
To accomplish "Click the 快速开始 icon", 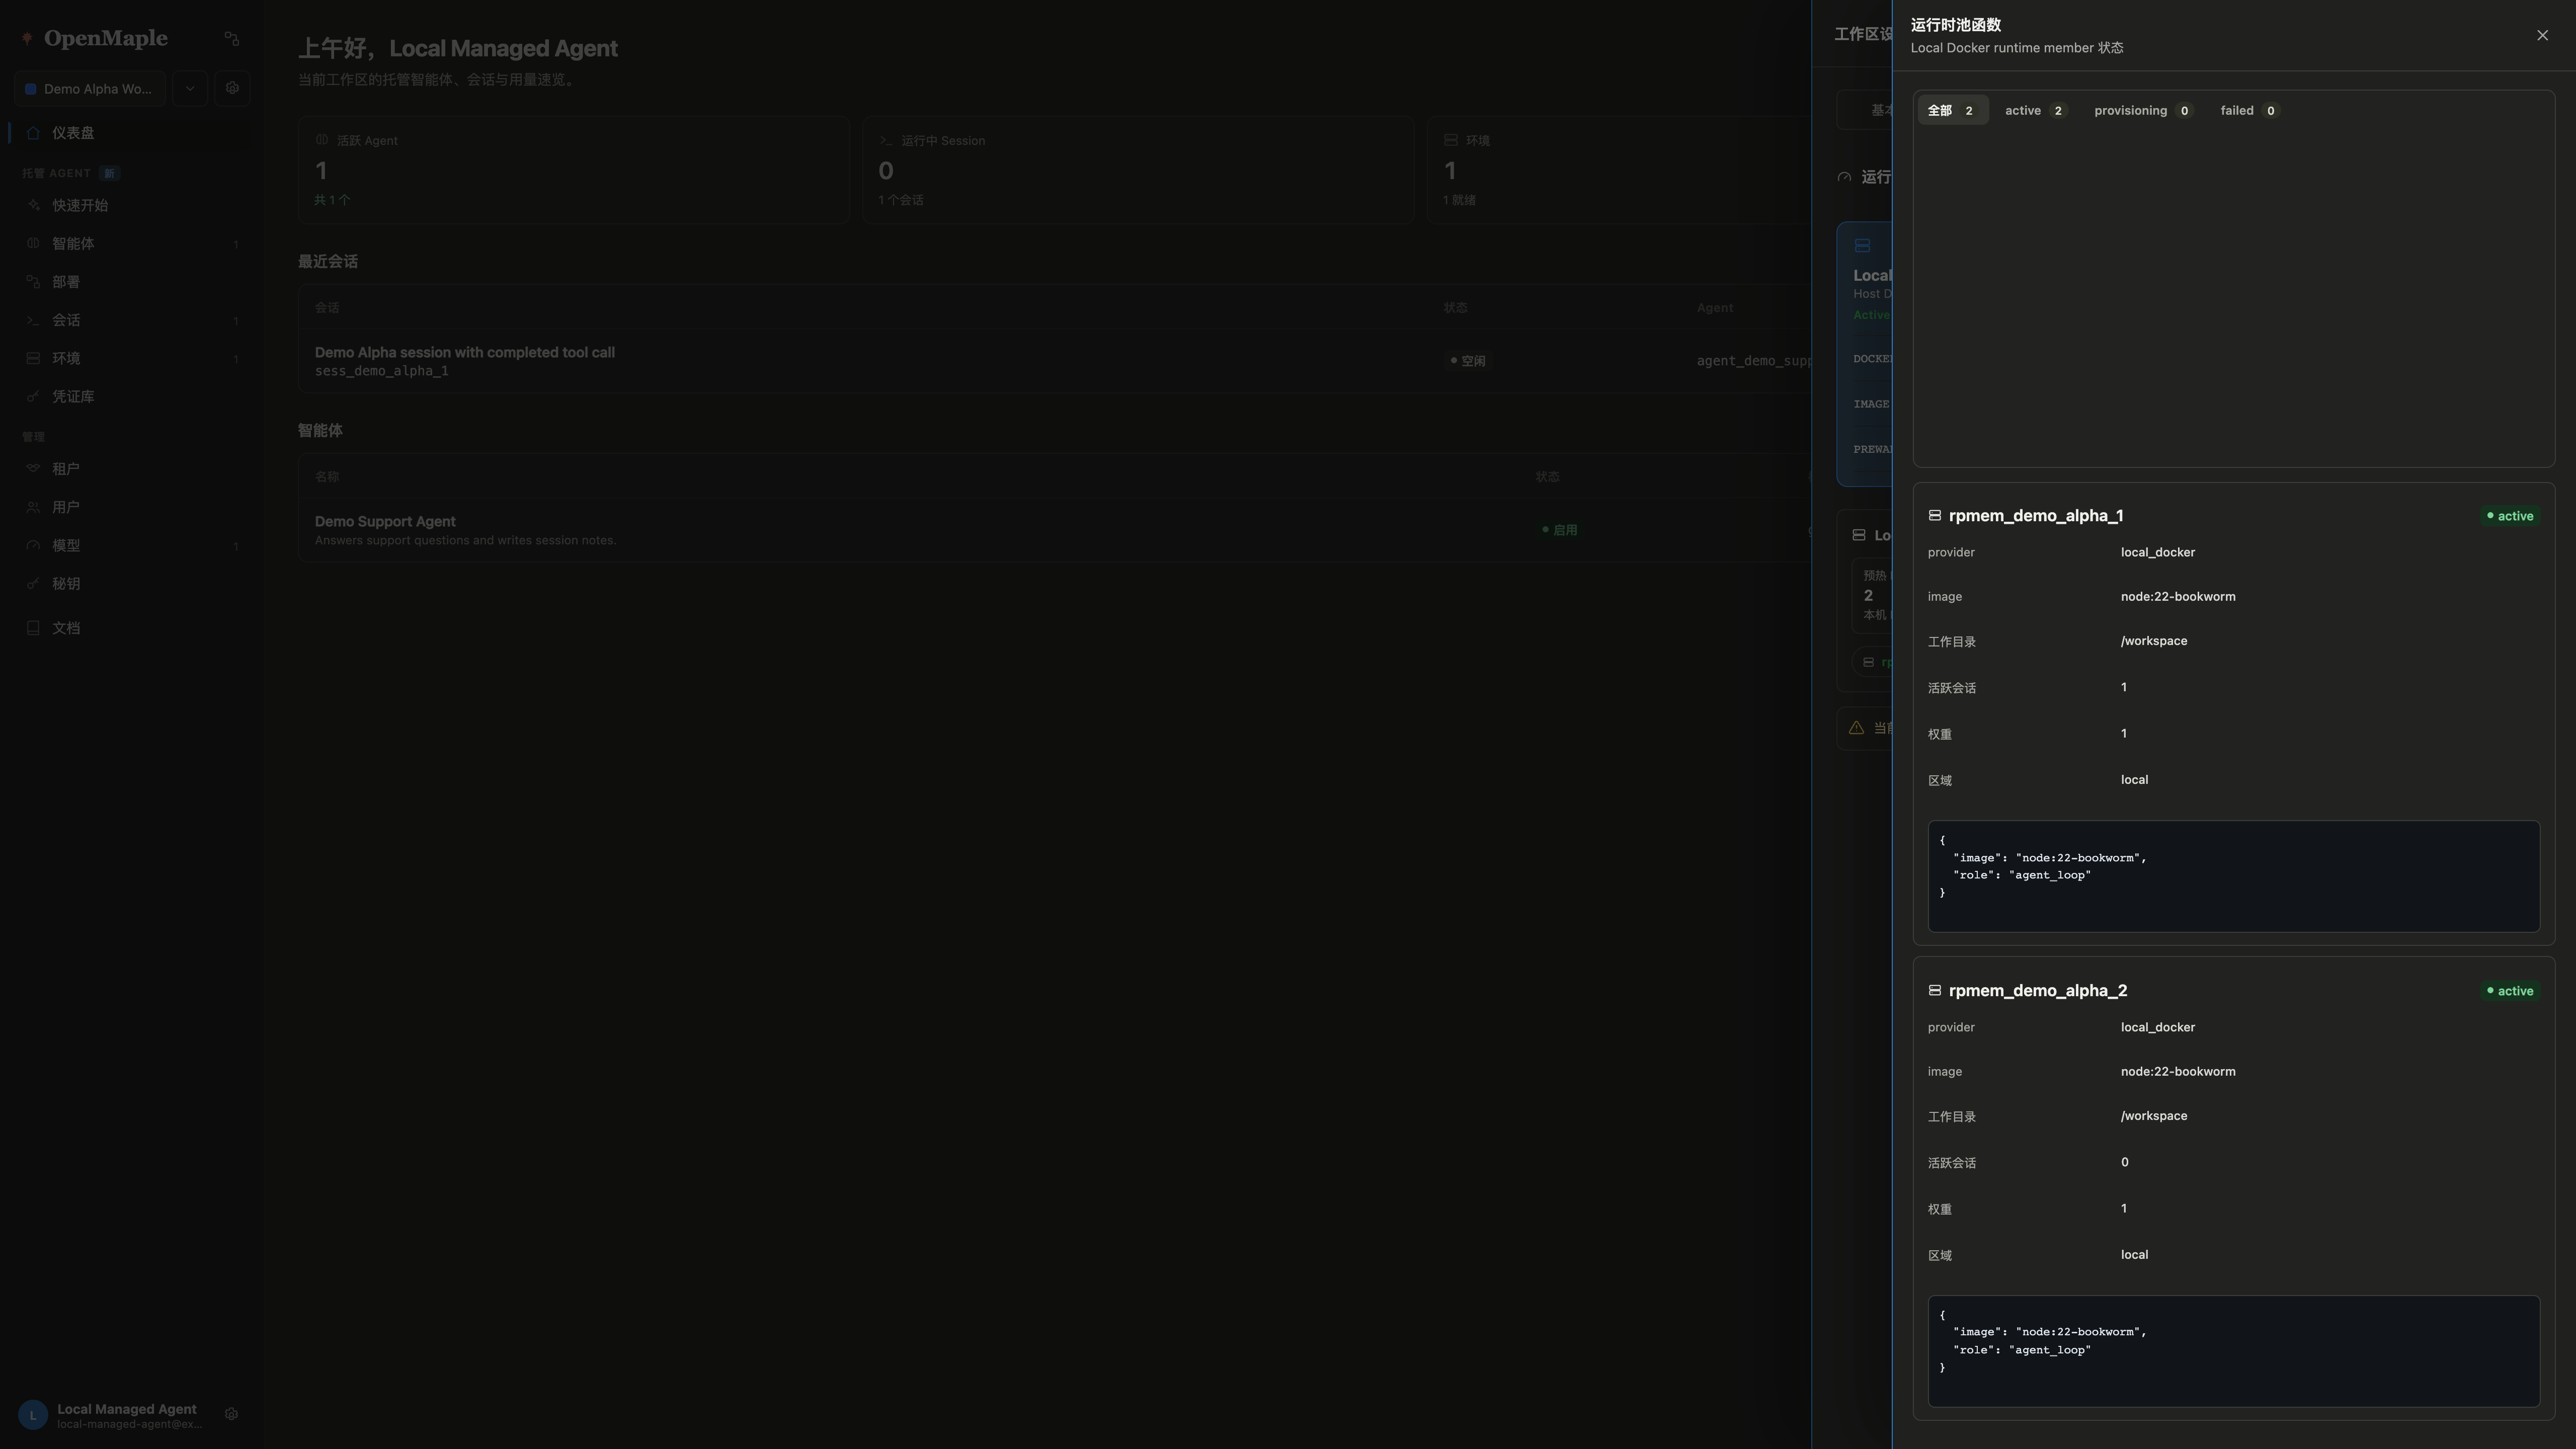I will (33, 205).
